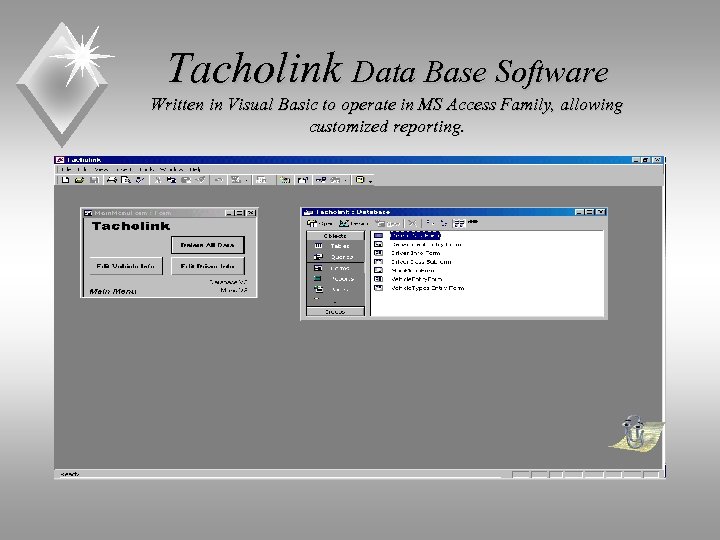Click the Office Assistant help toolbar icon

(x=360, y=180)
